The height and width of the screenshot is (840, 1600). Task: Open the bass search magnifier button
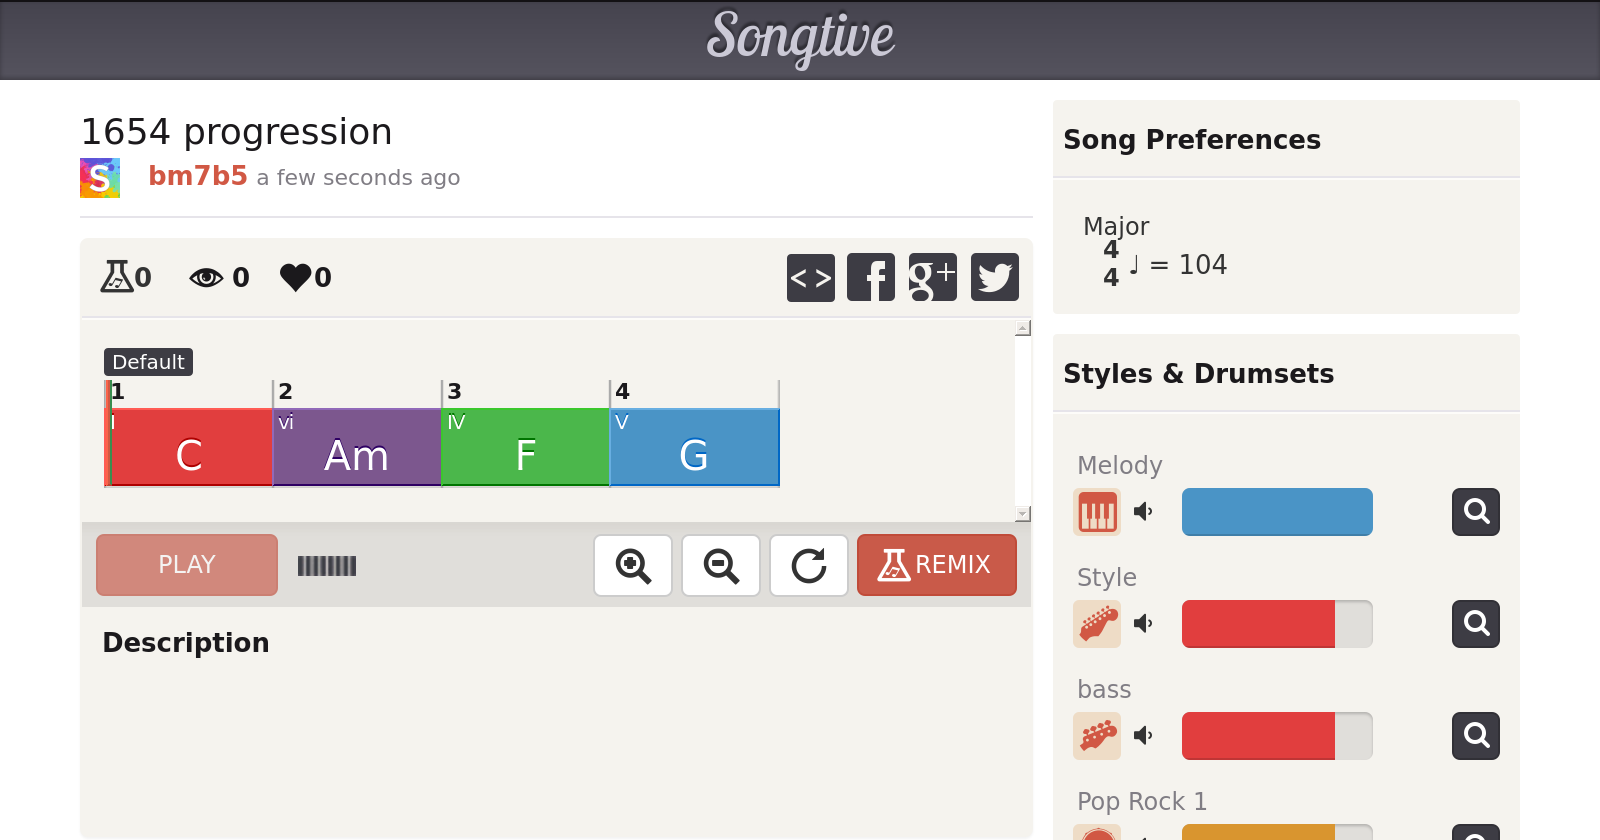click(1475, 736)
